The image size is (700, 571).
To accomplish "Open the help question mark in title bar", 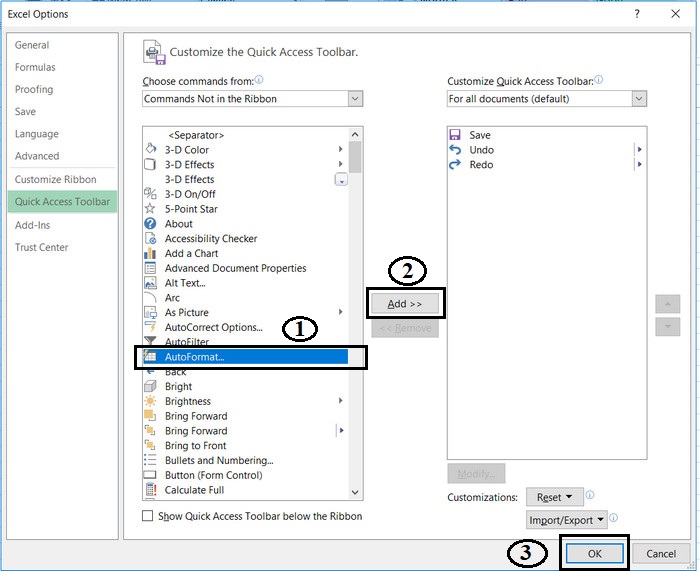I will [637, 14].
